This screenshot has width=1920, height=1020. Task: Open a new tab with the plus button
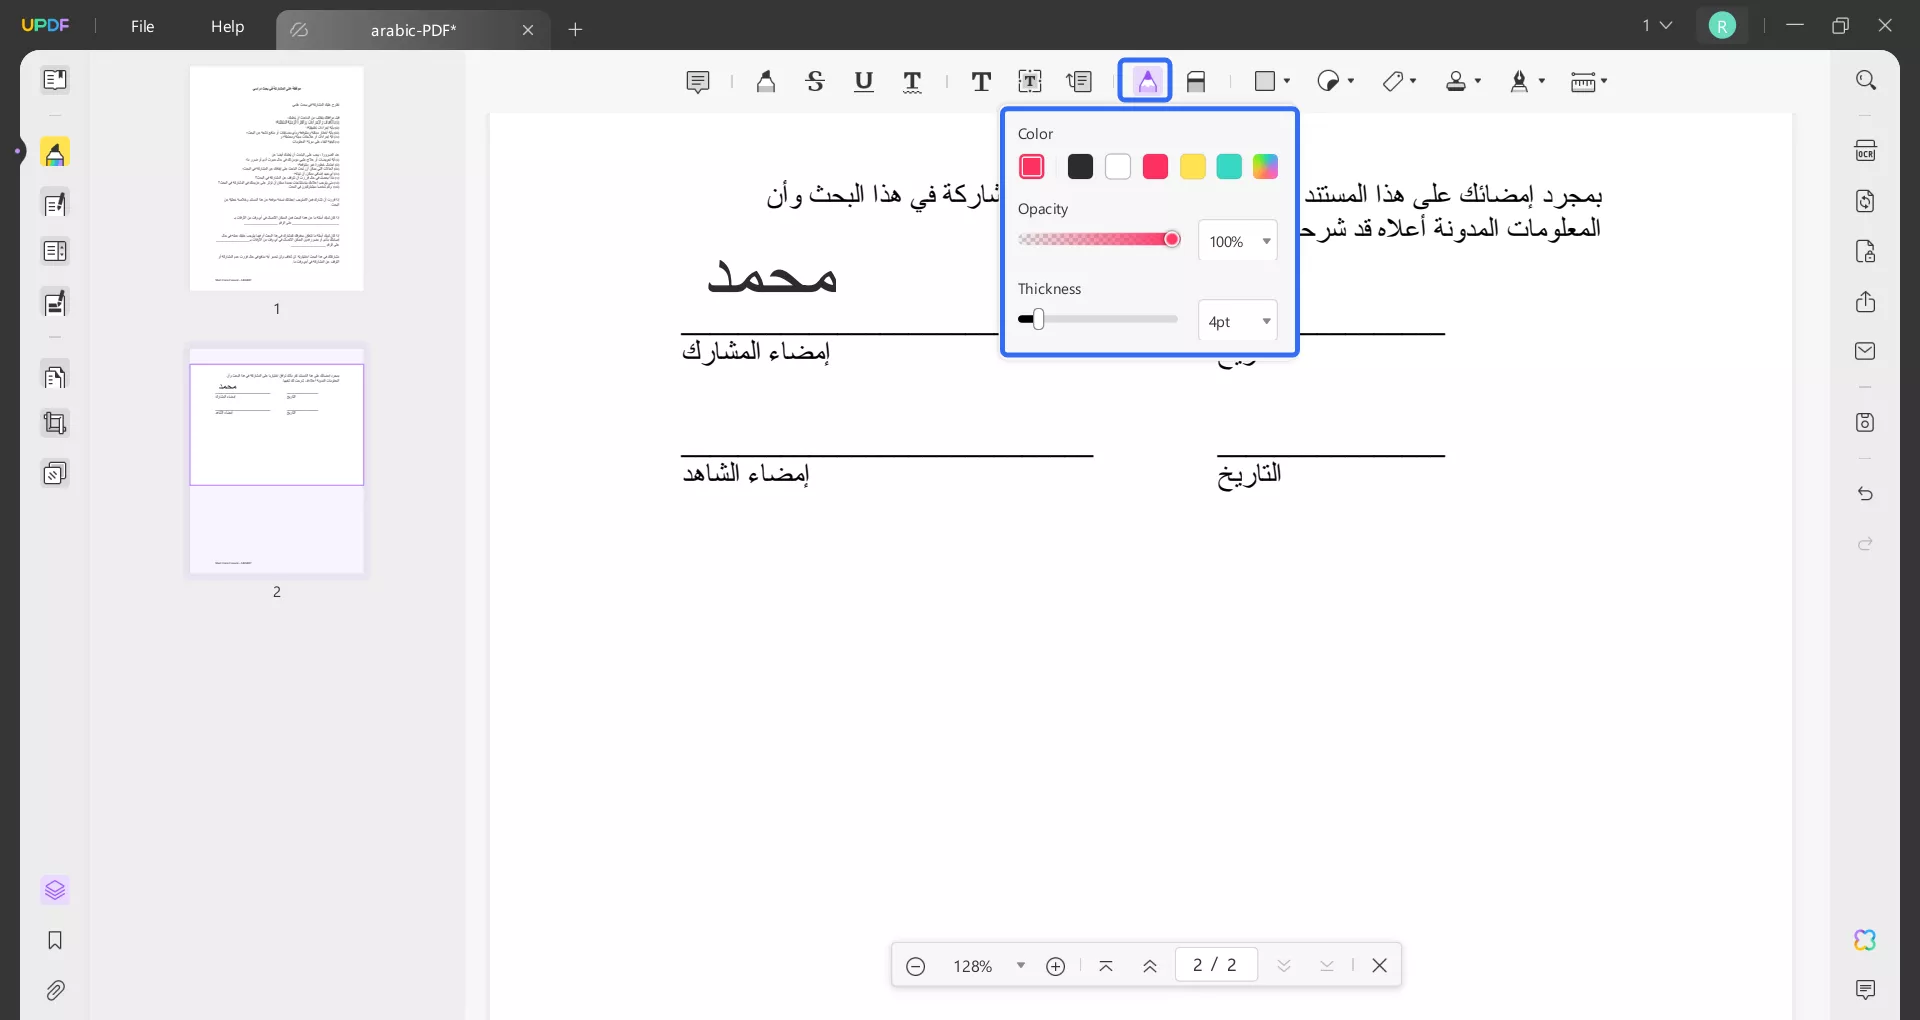click(575, 30)
